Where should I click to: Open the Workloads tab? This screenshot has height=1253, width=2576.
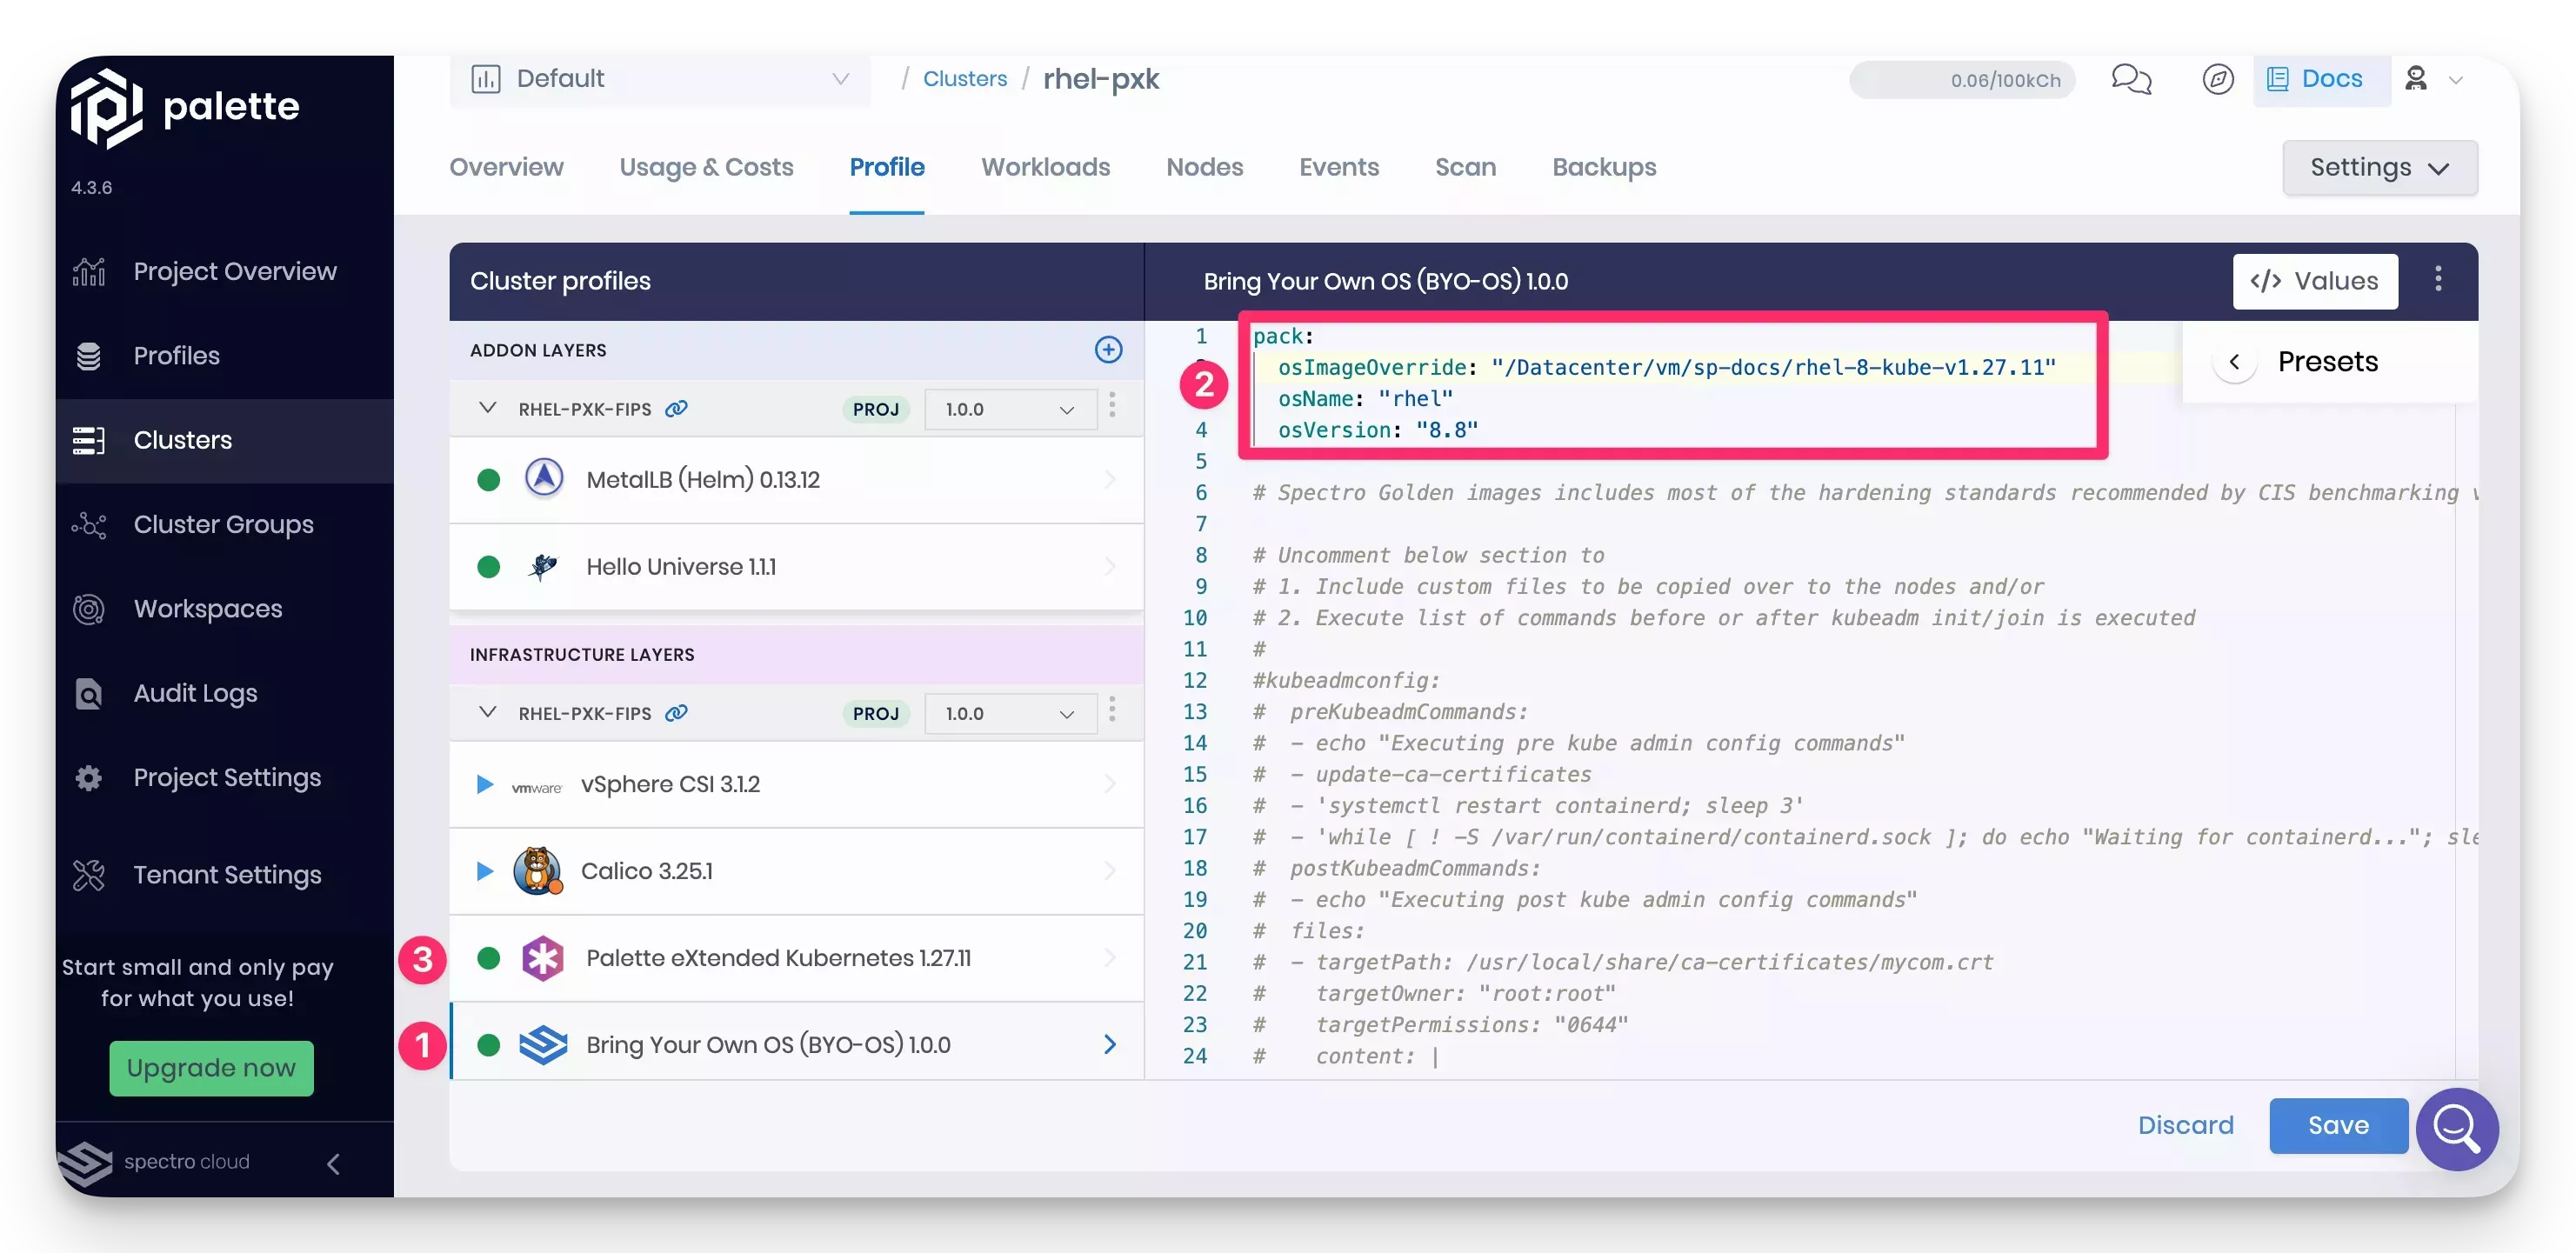(1045, 167)
